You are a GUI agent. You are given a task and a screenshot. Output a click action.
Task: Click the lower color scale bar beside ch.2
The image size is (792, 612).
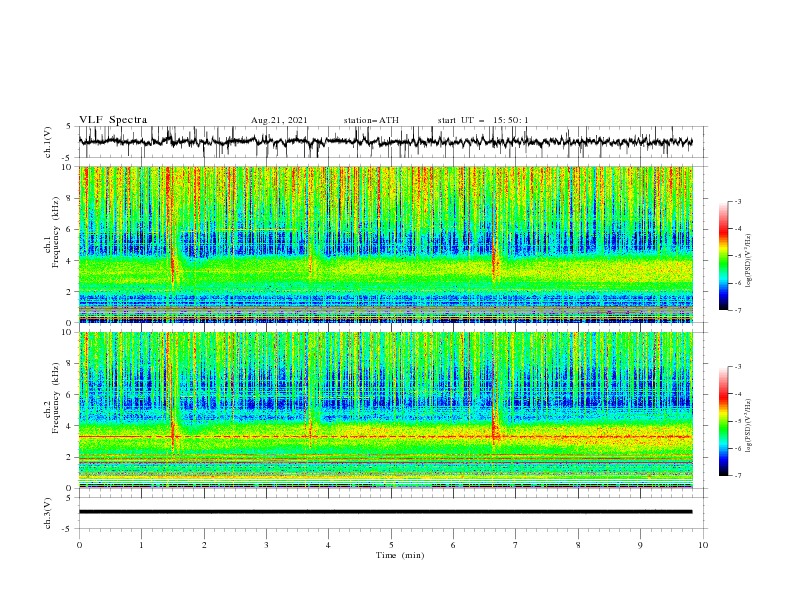[x=723, y=421]
